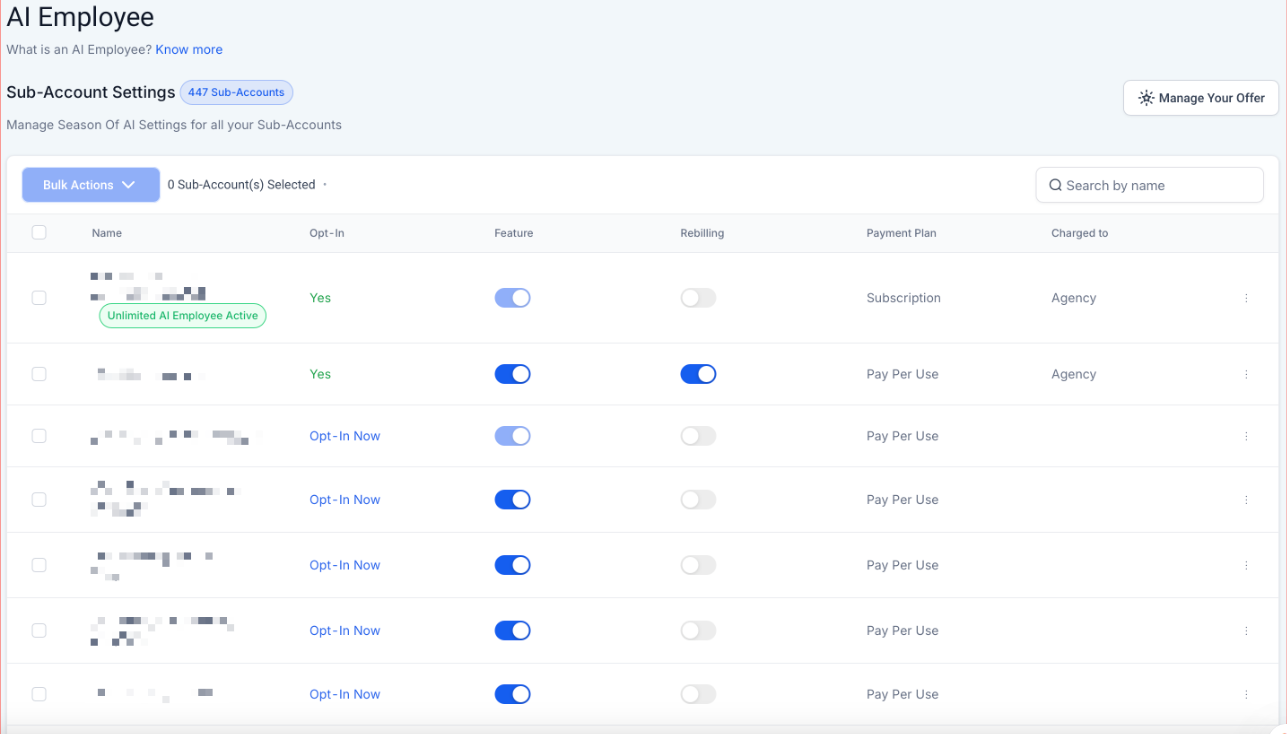Turn off Rebilling for the second sub-account
This screenshot has height=734, width=1287.
pyautogui.click(x=698, y=374)
